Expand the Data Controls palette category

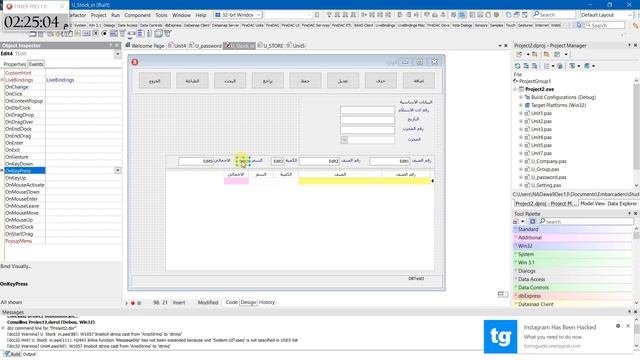516,287
